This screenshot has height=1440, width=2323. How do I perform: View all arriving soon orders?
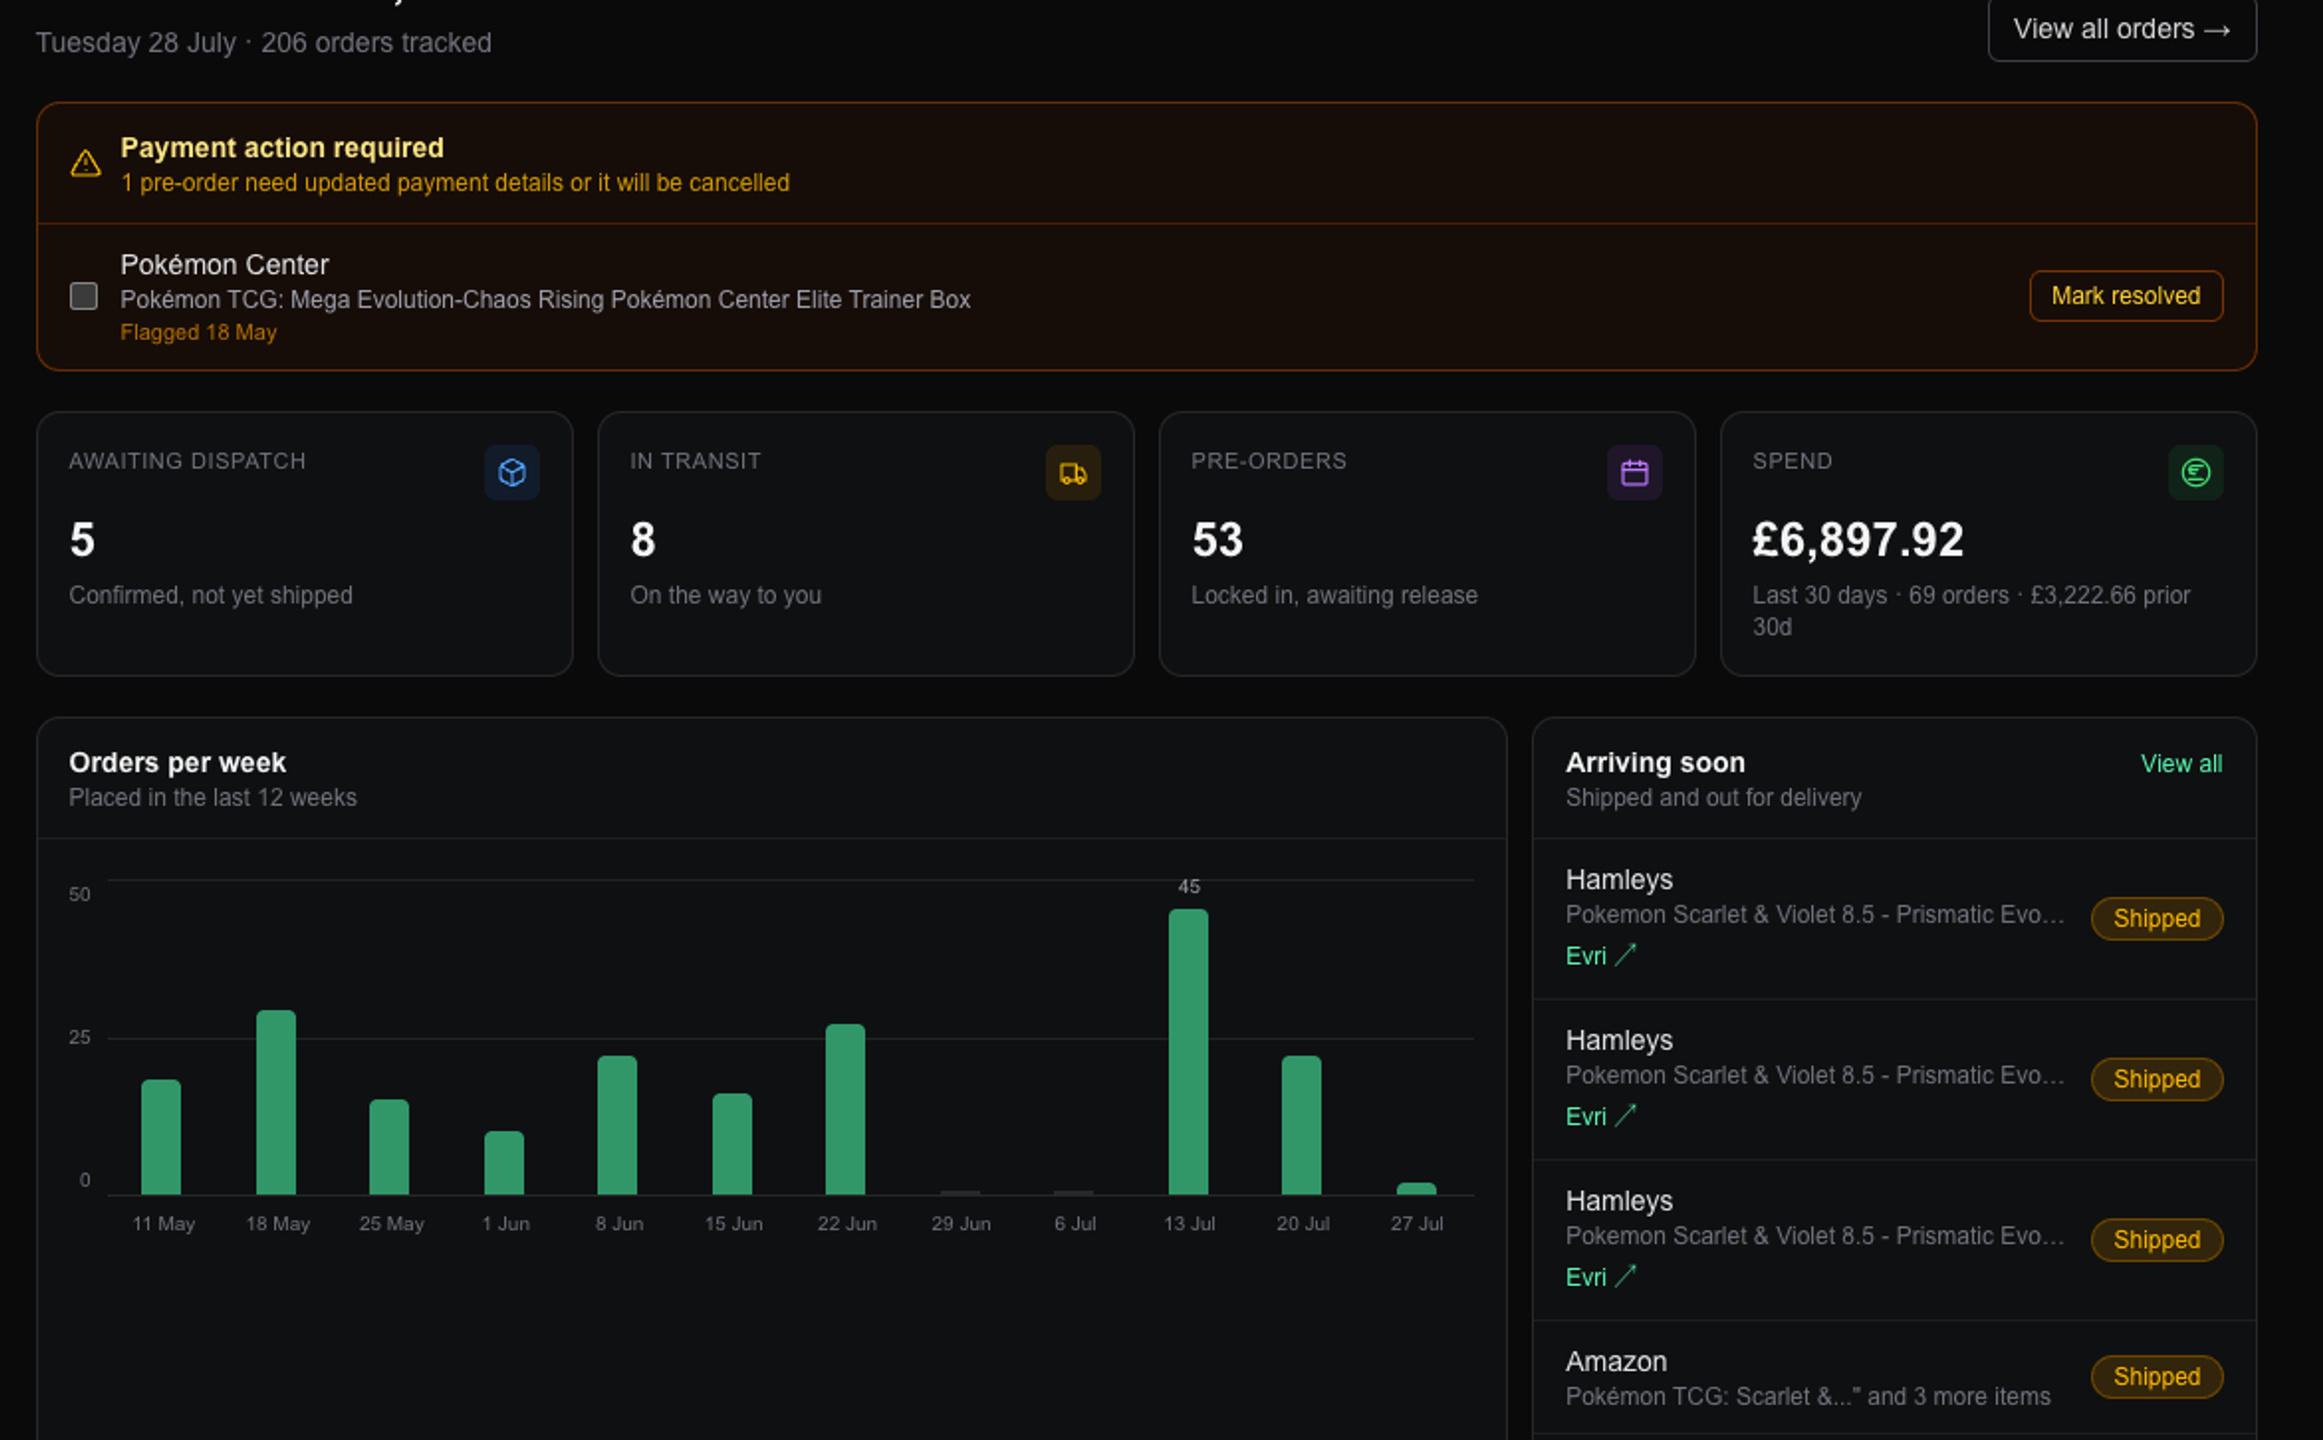(2181, 764)
